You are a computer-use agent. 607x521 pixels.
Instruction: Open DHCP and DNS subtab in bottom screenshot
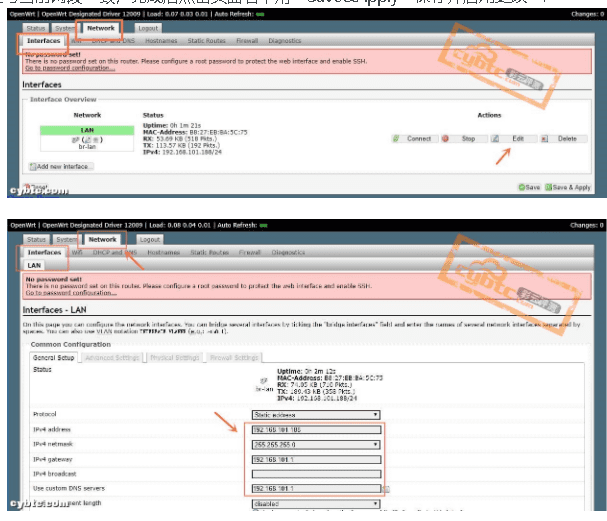(115, 252)
